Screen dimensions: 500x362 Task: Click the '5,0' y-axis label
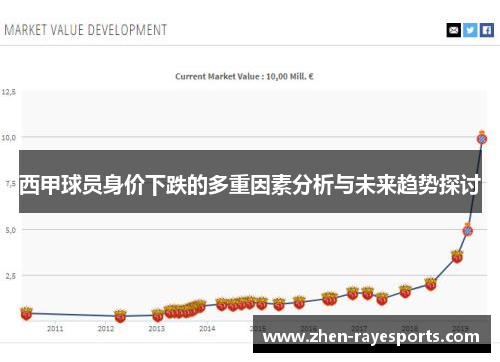point(10,230)
